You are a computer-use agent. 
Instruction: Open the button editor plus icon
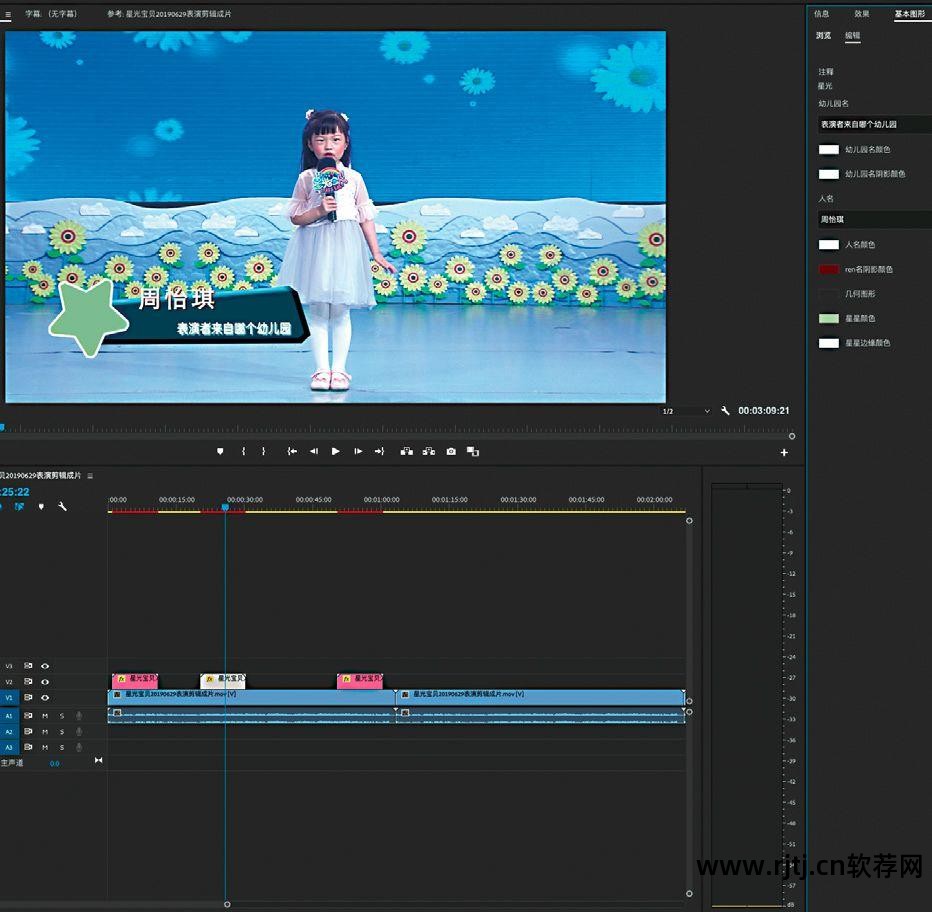point(784,452)
